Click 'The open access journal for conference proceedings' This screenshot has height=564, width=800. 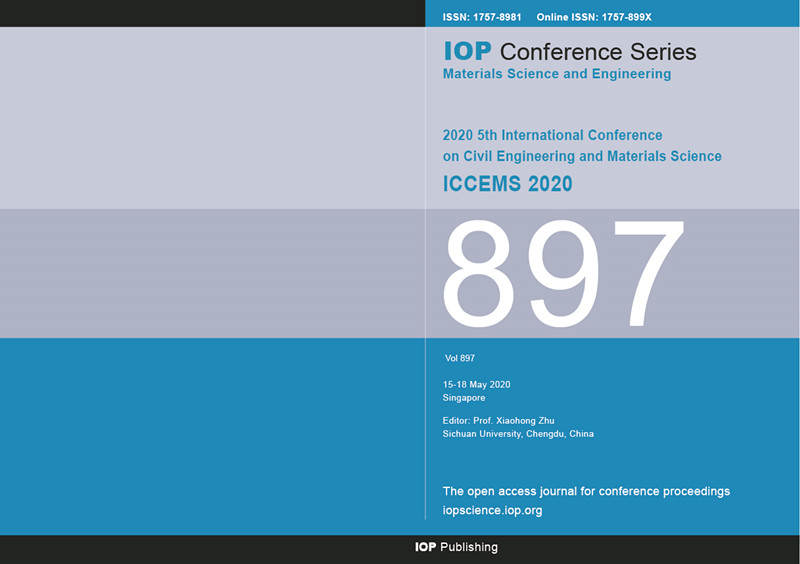click(586, 492)
